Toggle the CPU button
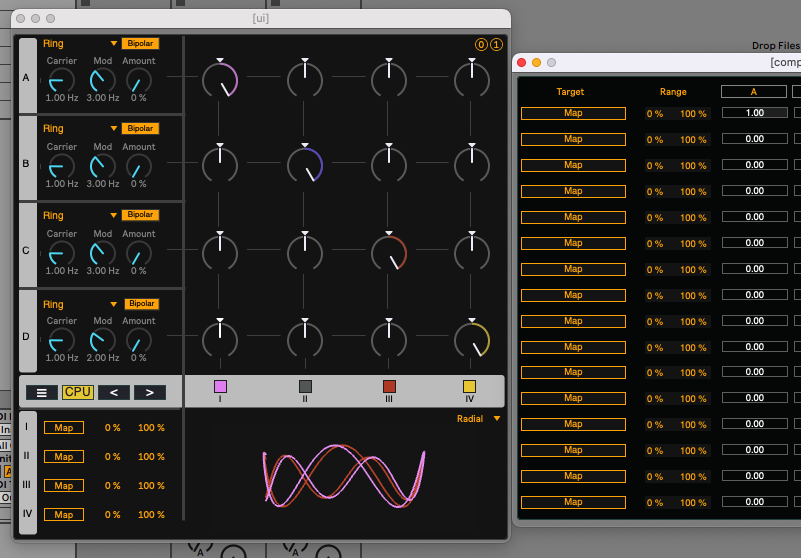Screen dimensions: 801x558 click(x=77, y=392)
